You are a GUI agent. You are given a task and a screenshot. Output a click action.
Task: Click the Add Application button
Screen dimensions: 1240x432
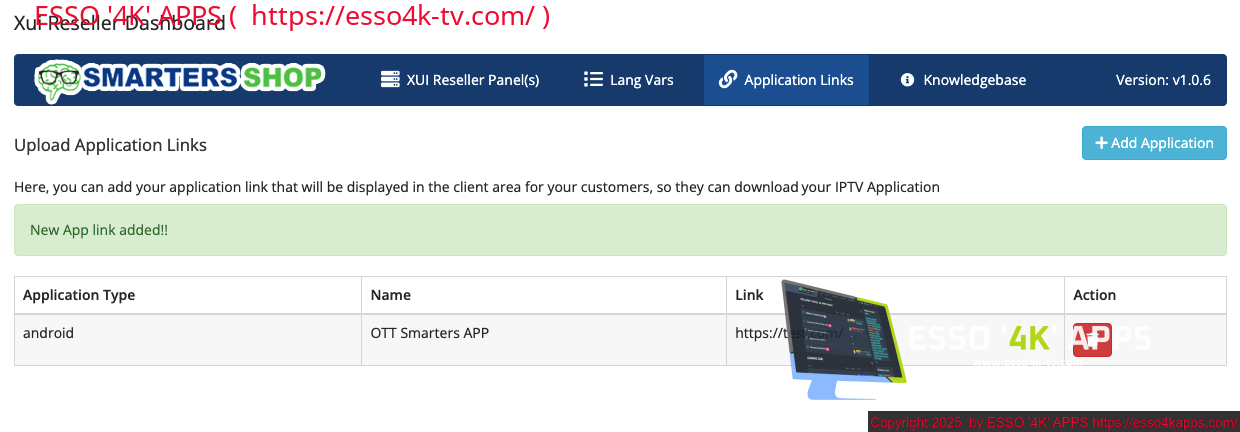(x=1154, y=143)
